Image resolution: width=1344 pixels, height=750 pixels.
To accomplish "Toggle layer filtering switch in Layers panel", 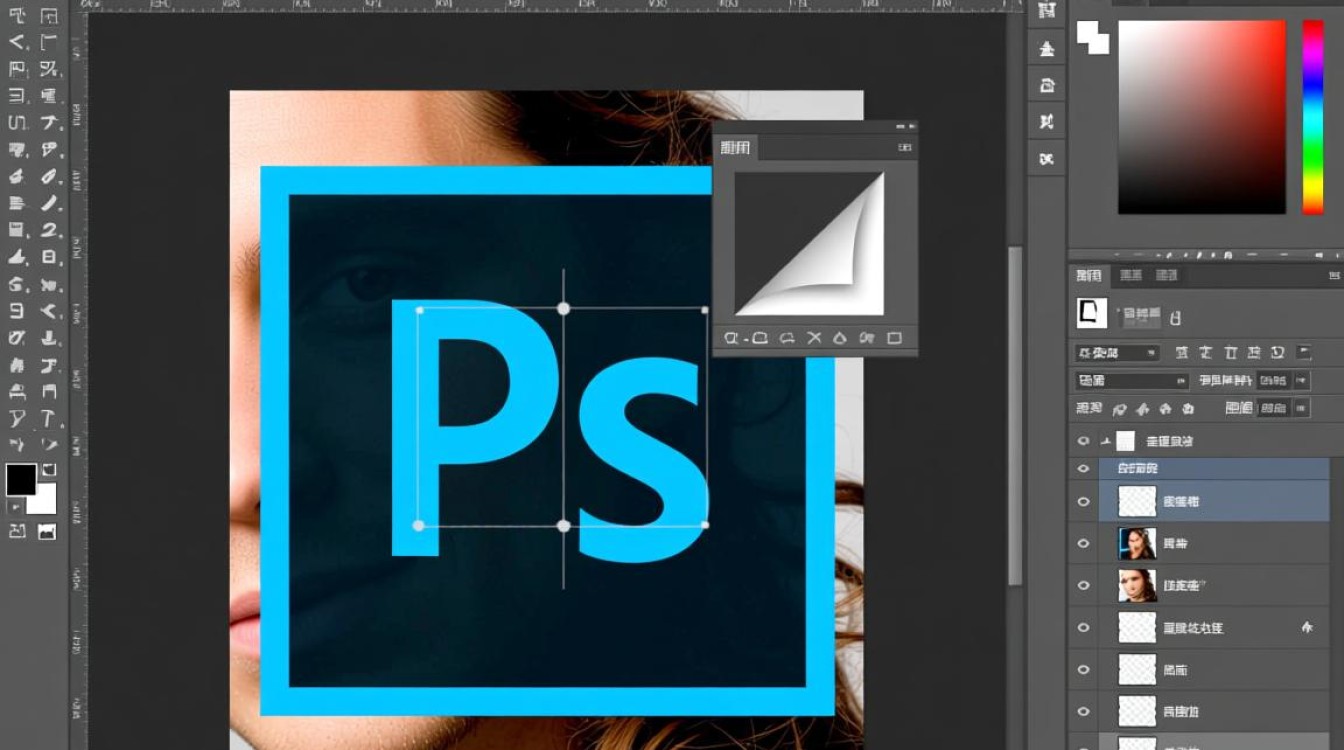I will point(1304,352).
